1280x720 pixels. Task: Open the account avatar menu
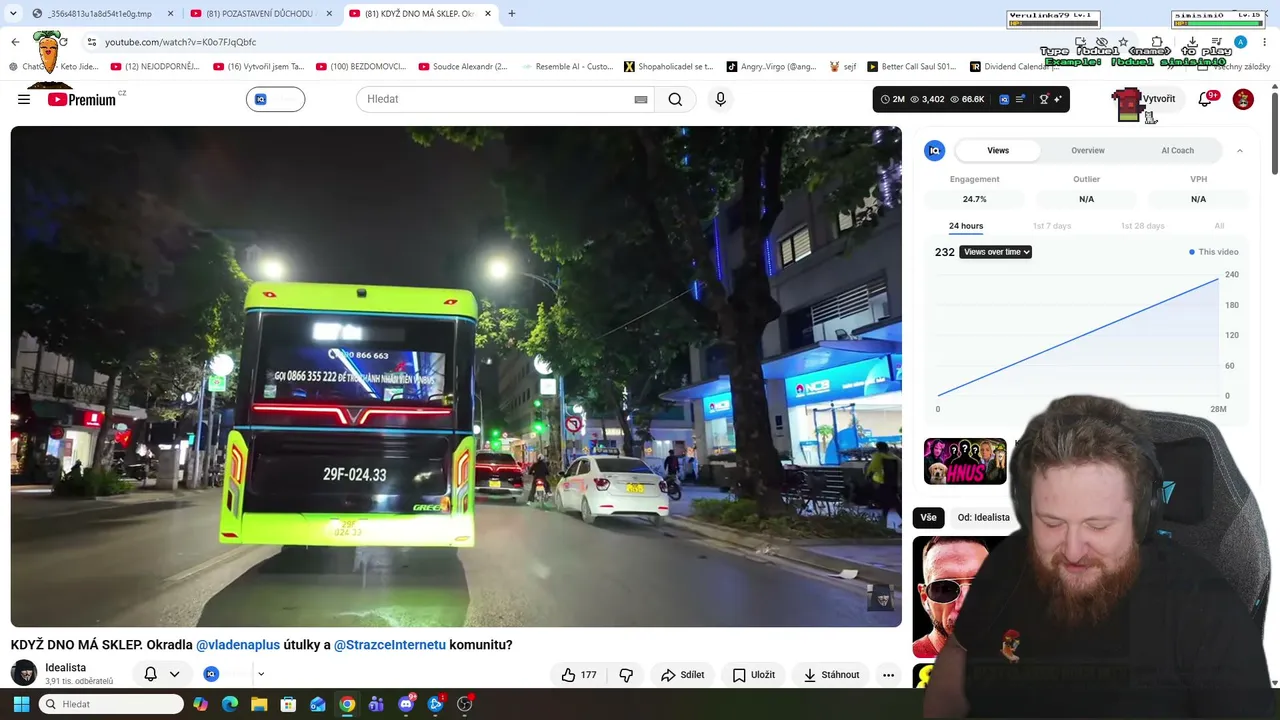(1243, 99)
